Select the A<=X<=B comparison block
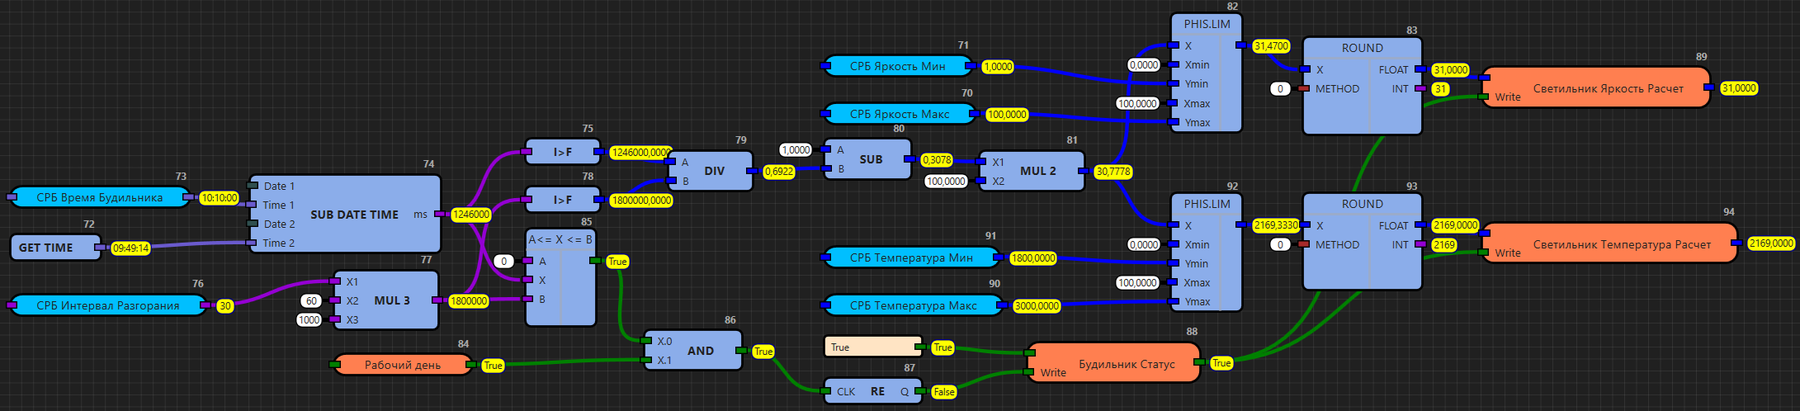 pos(561,278)
